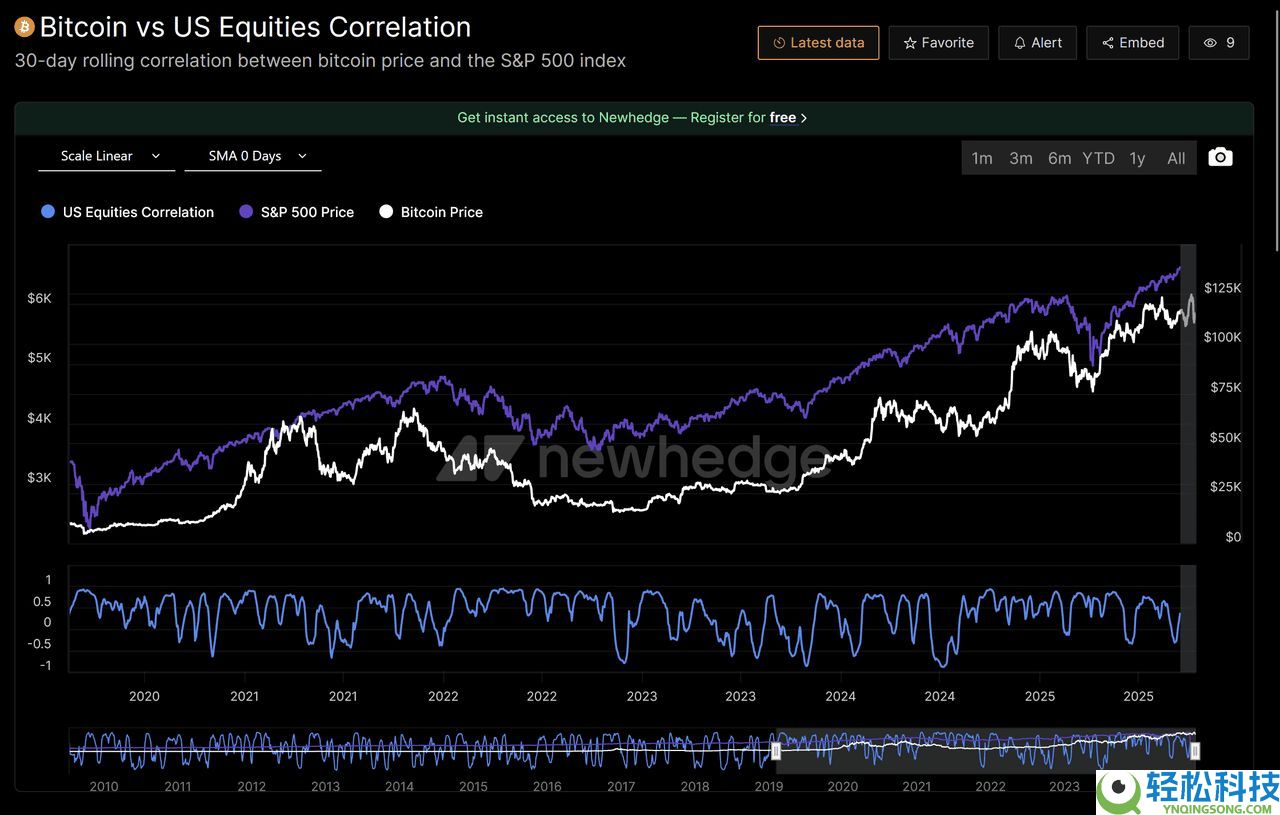Switch to the YTD time range
The width and height of the screenshot is (1280, 815).
click(1098, 158)
